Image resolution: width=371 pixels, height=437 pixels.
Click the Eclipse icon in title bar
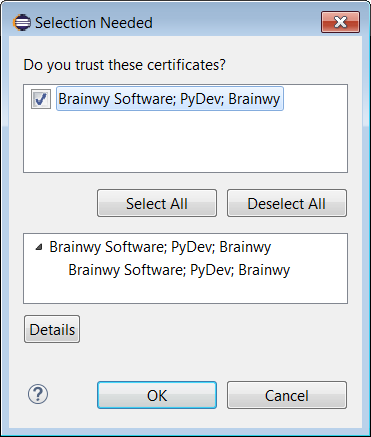(22, 23)
